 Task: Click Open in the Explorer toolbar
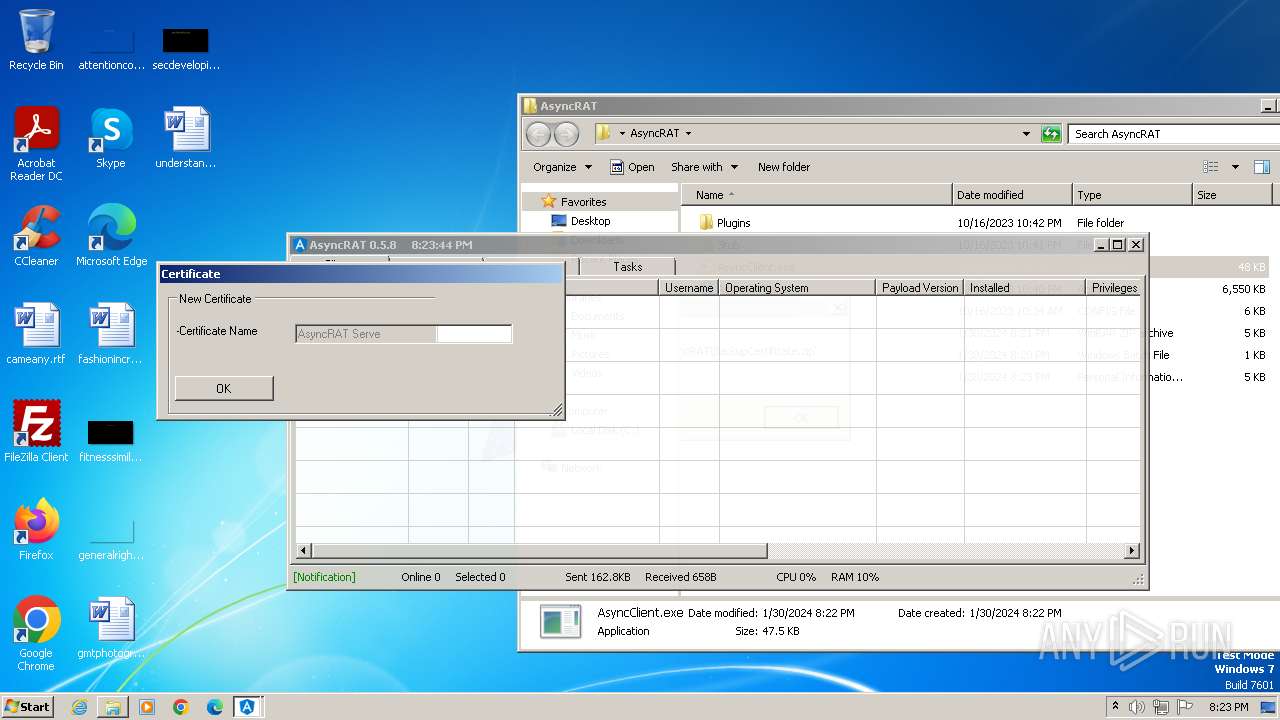632,167
